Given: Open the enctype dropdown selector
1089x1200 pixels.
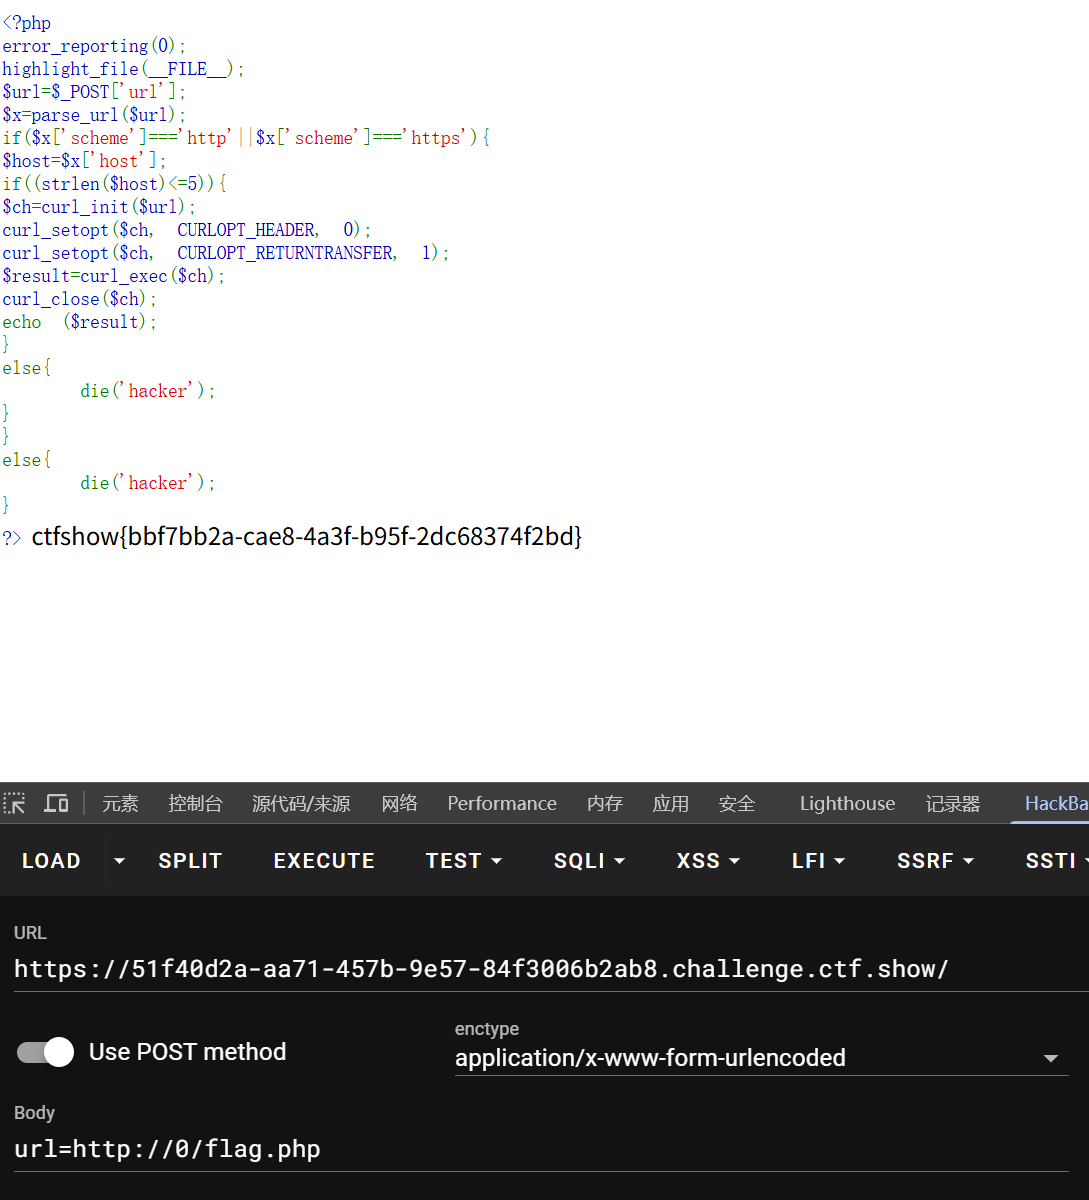Looking at the screenshot, I should 761,1058.
